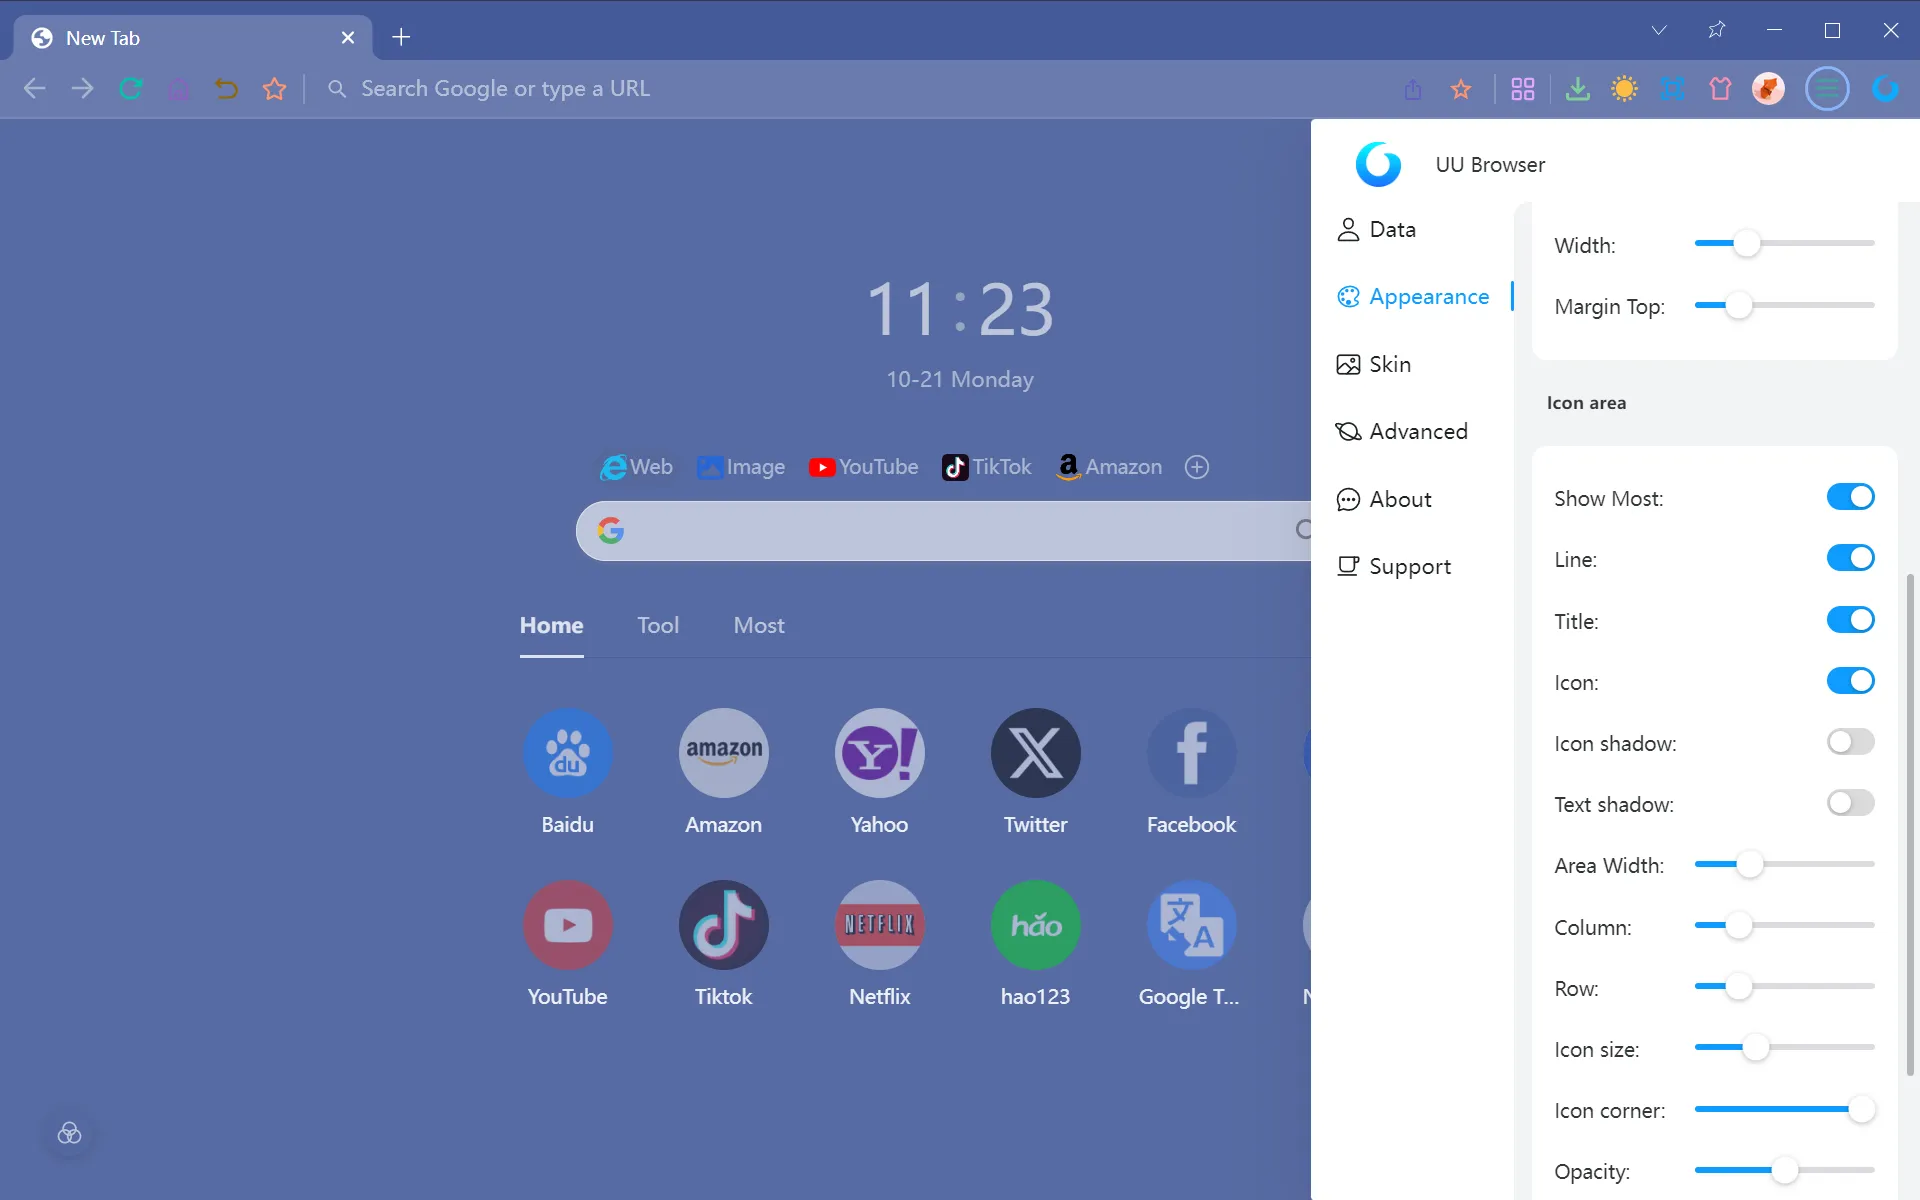Open the Yahoo shortcut icon

point(880,752)
